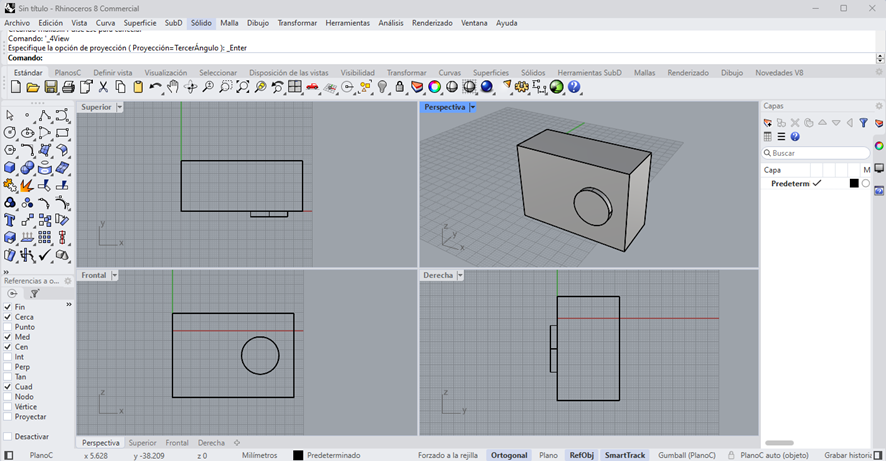Open the Superficie menu
The image size is (886, 461).
point(140,23)
